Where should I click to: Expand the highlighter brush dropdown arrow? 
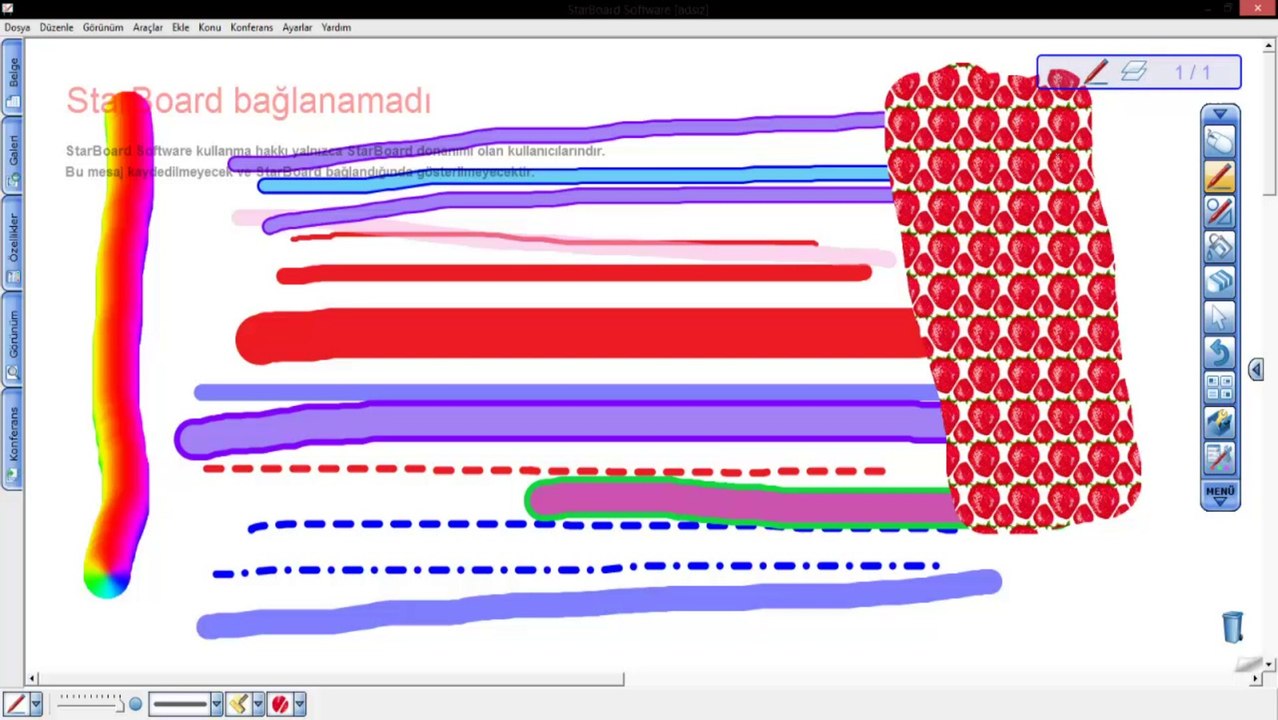coord(258,704)
